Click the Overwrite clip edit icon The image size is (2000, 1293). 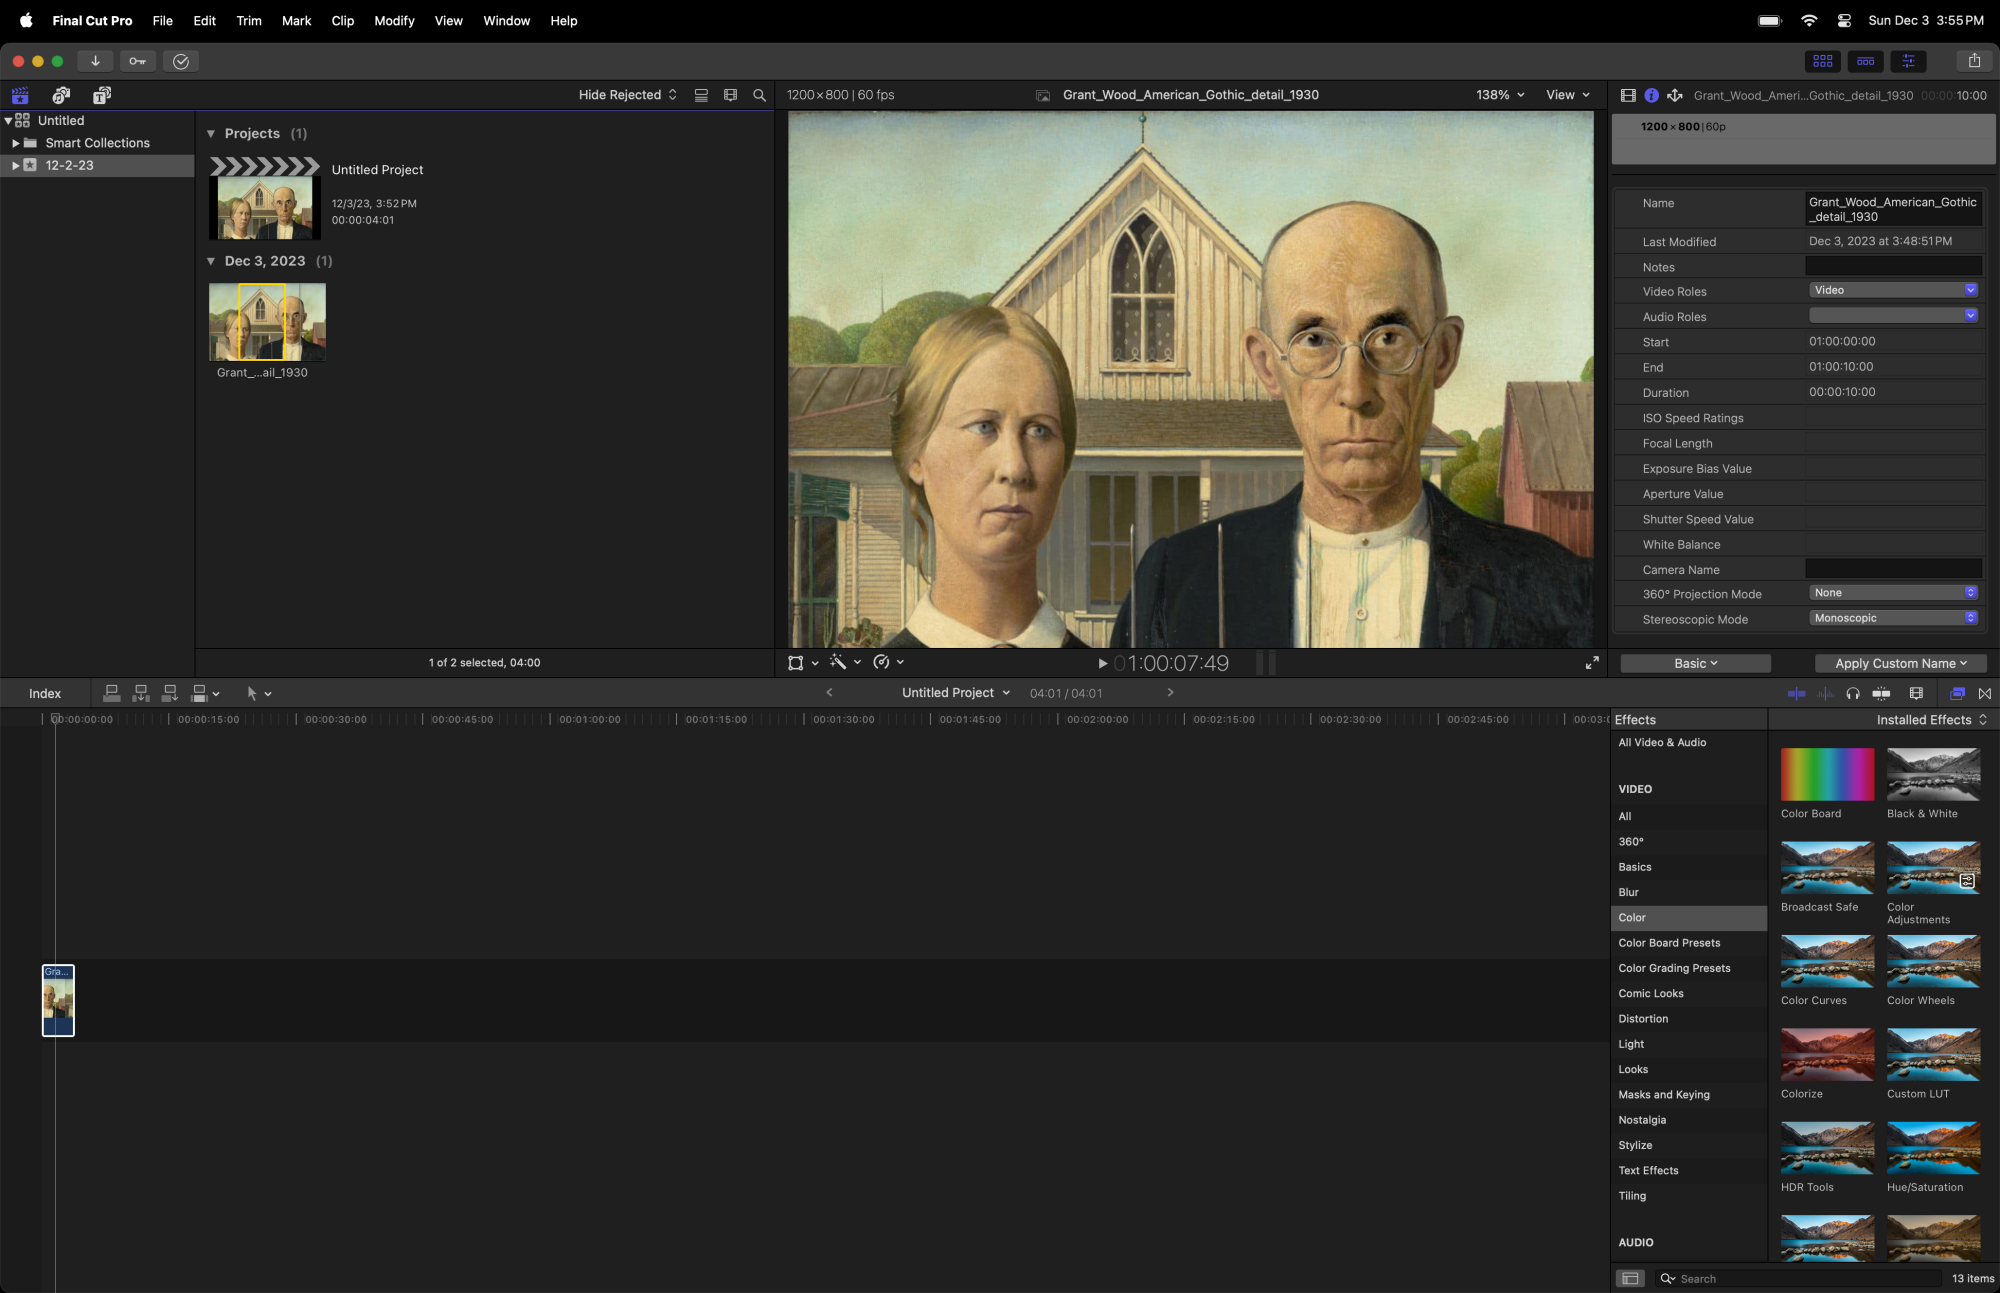pos(199,693)
